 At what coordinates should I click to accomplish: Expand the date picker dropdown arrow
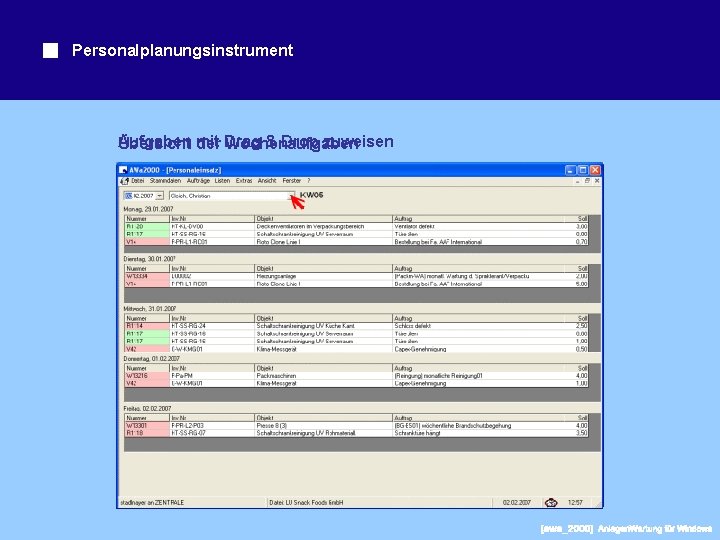(159, 196)
